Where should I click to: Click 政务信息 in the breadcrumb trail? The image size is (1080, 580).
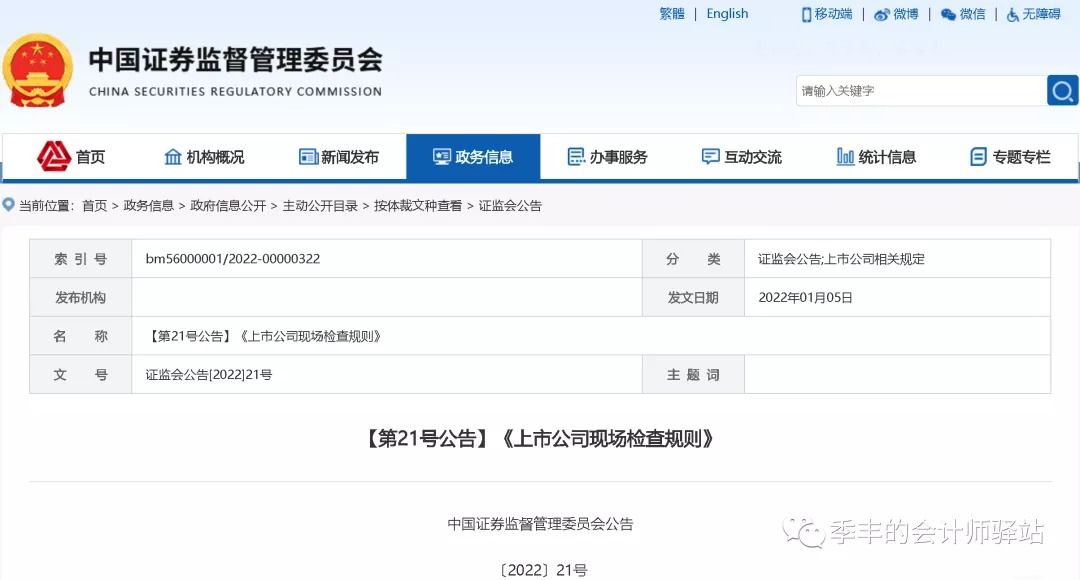149,205
